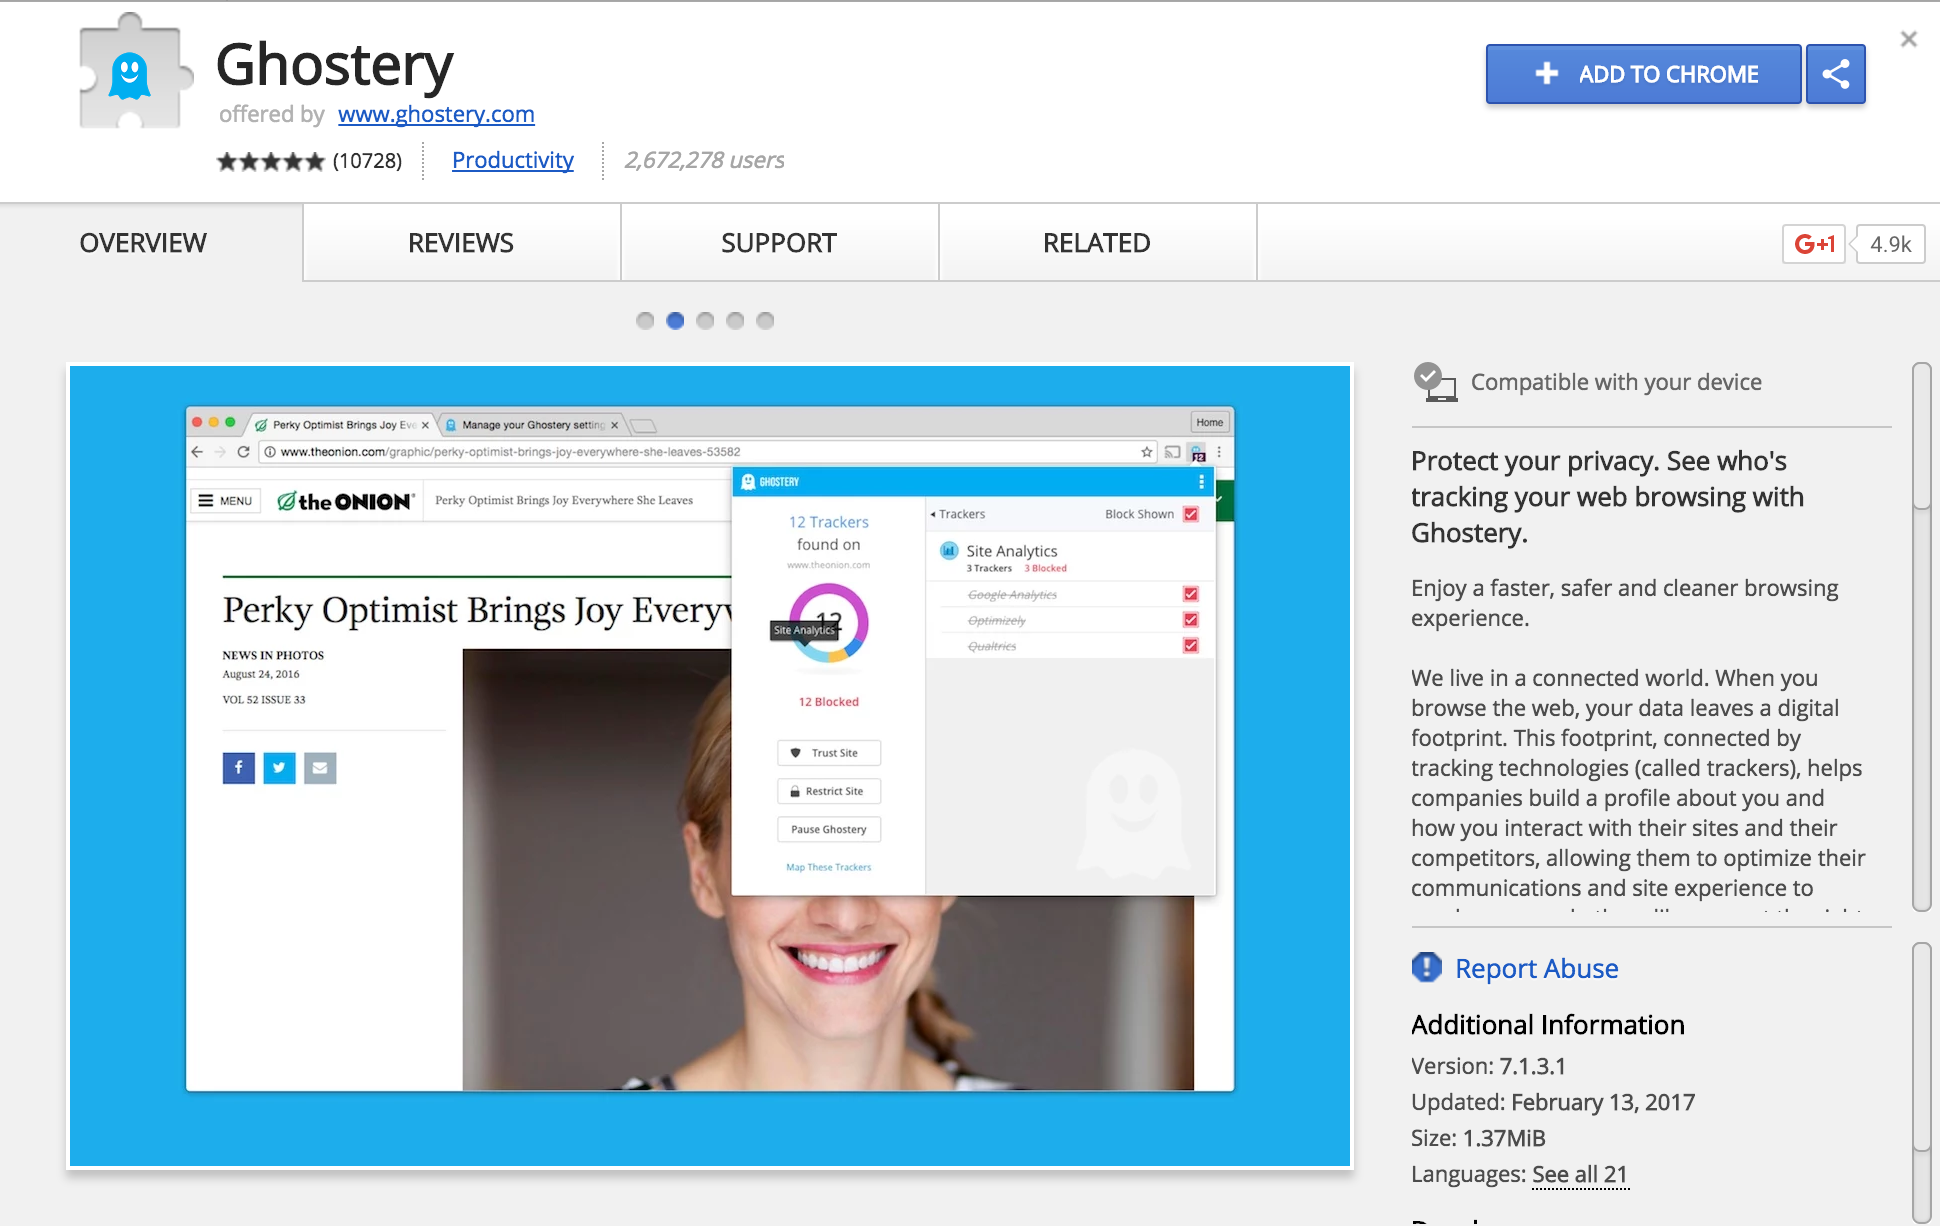Click the plus icon on Add to Chrome

pyautogui.click(x=1546, y=74)
